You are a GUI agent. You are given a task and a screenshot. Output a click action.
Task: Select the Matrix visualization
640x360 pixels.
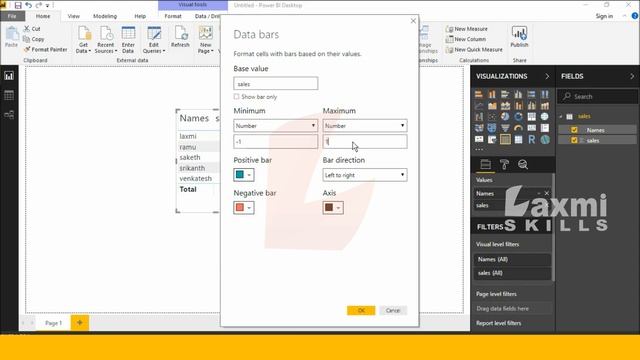(518, 140)
